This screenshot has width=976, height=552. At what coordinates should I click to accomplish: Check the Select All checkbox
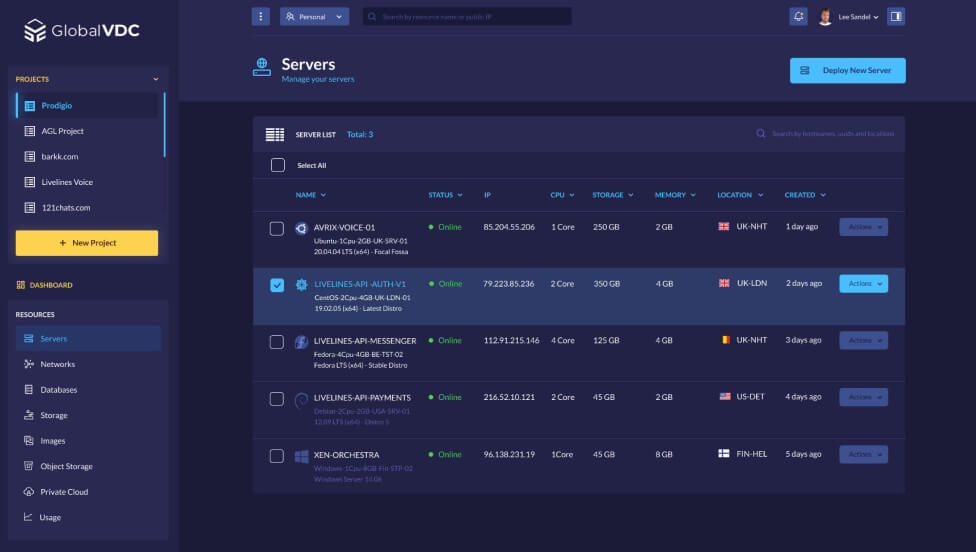coord(277,165)
